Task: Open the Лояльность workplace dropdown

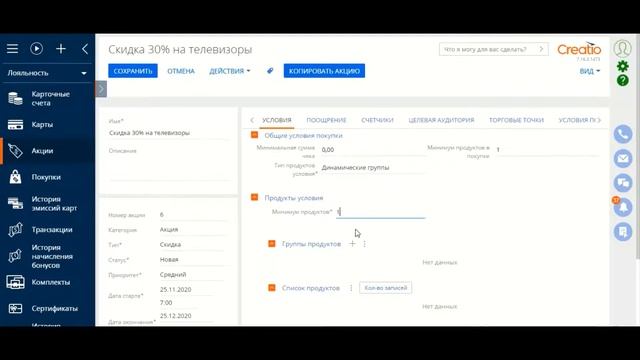Action: click(47, 73)
